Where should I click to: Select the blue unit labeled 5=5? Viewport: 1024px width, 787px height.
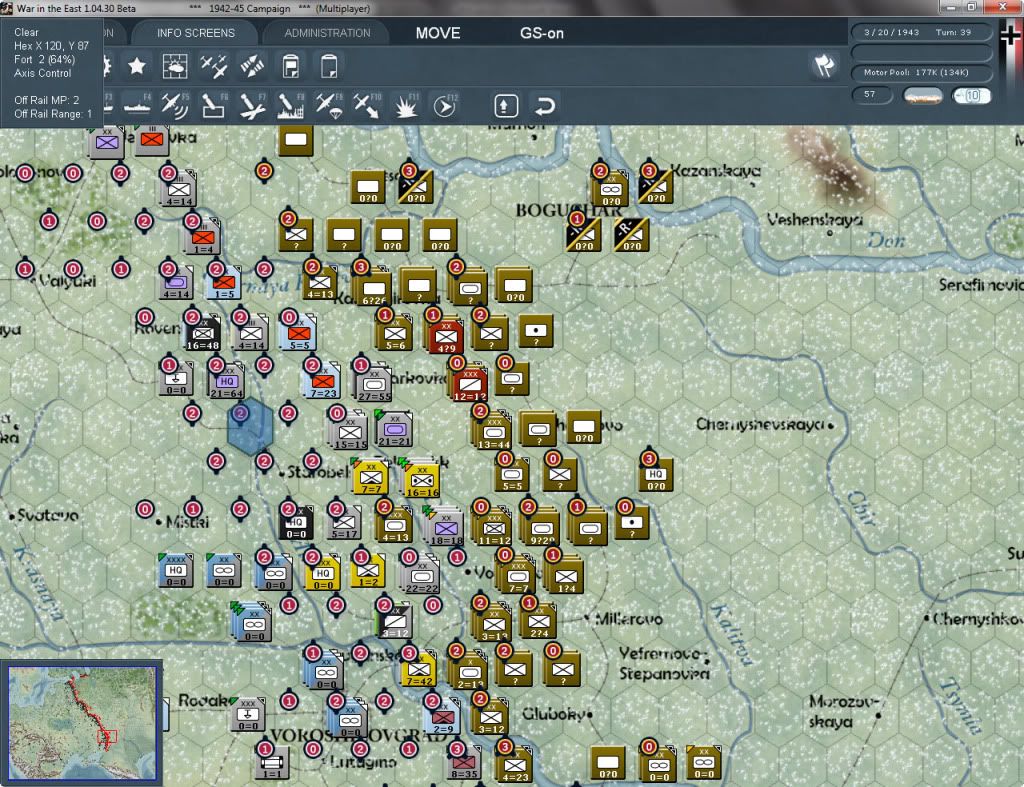(299, 334)
